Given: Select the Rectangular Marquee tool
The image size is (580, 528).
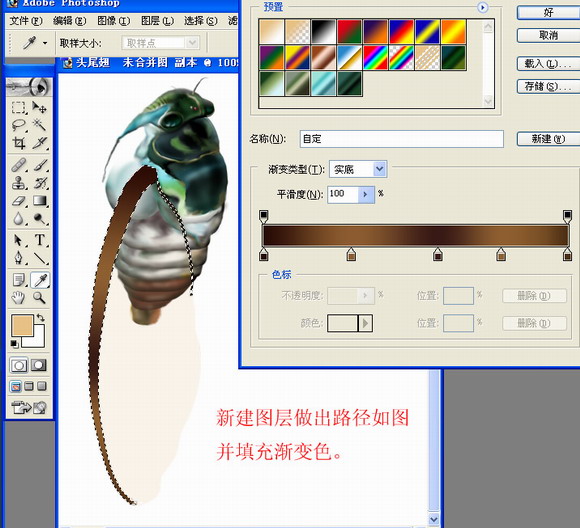Looking at the screenshot, I should 18,108.
